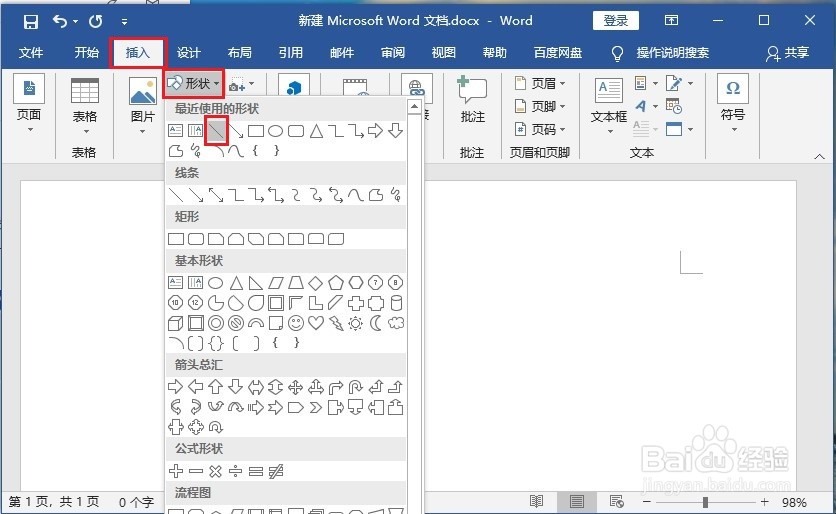Image resolution: width=836 pixels, height=514 pixels.
Task: Open the 页码 page number dropdown
Action: (x=540, y=129)
